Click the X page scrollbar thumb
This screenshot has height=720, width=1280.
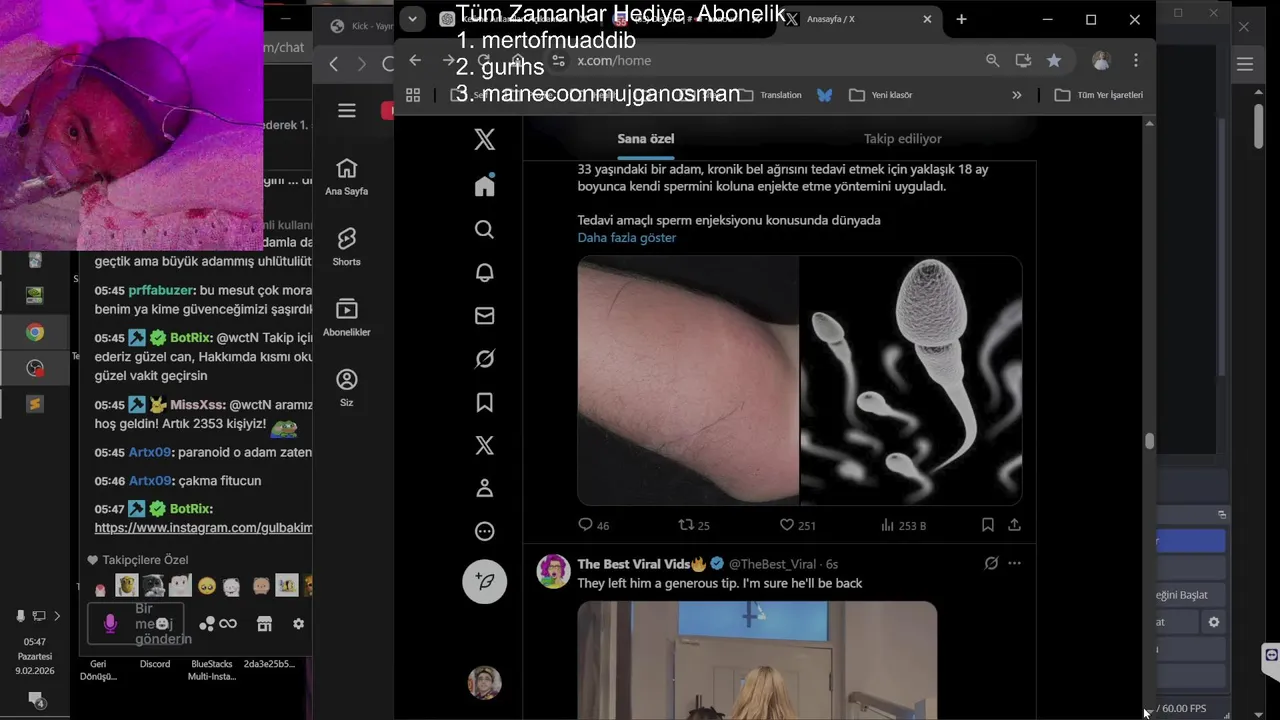(1150, 441)
